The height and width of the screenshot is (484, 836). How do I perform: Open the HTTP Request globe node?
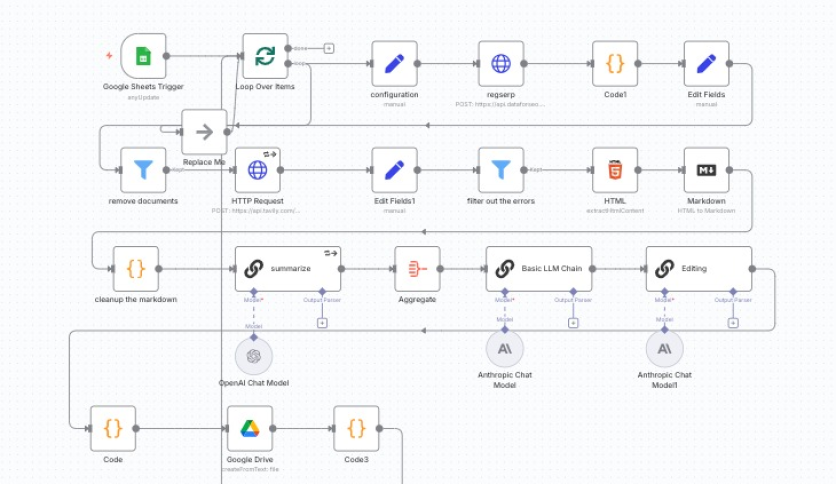[258, 170]
